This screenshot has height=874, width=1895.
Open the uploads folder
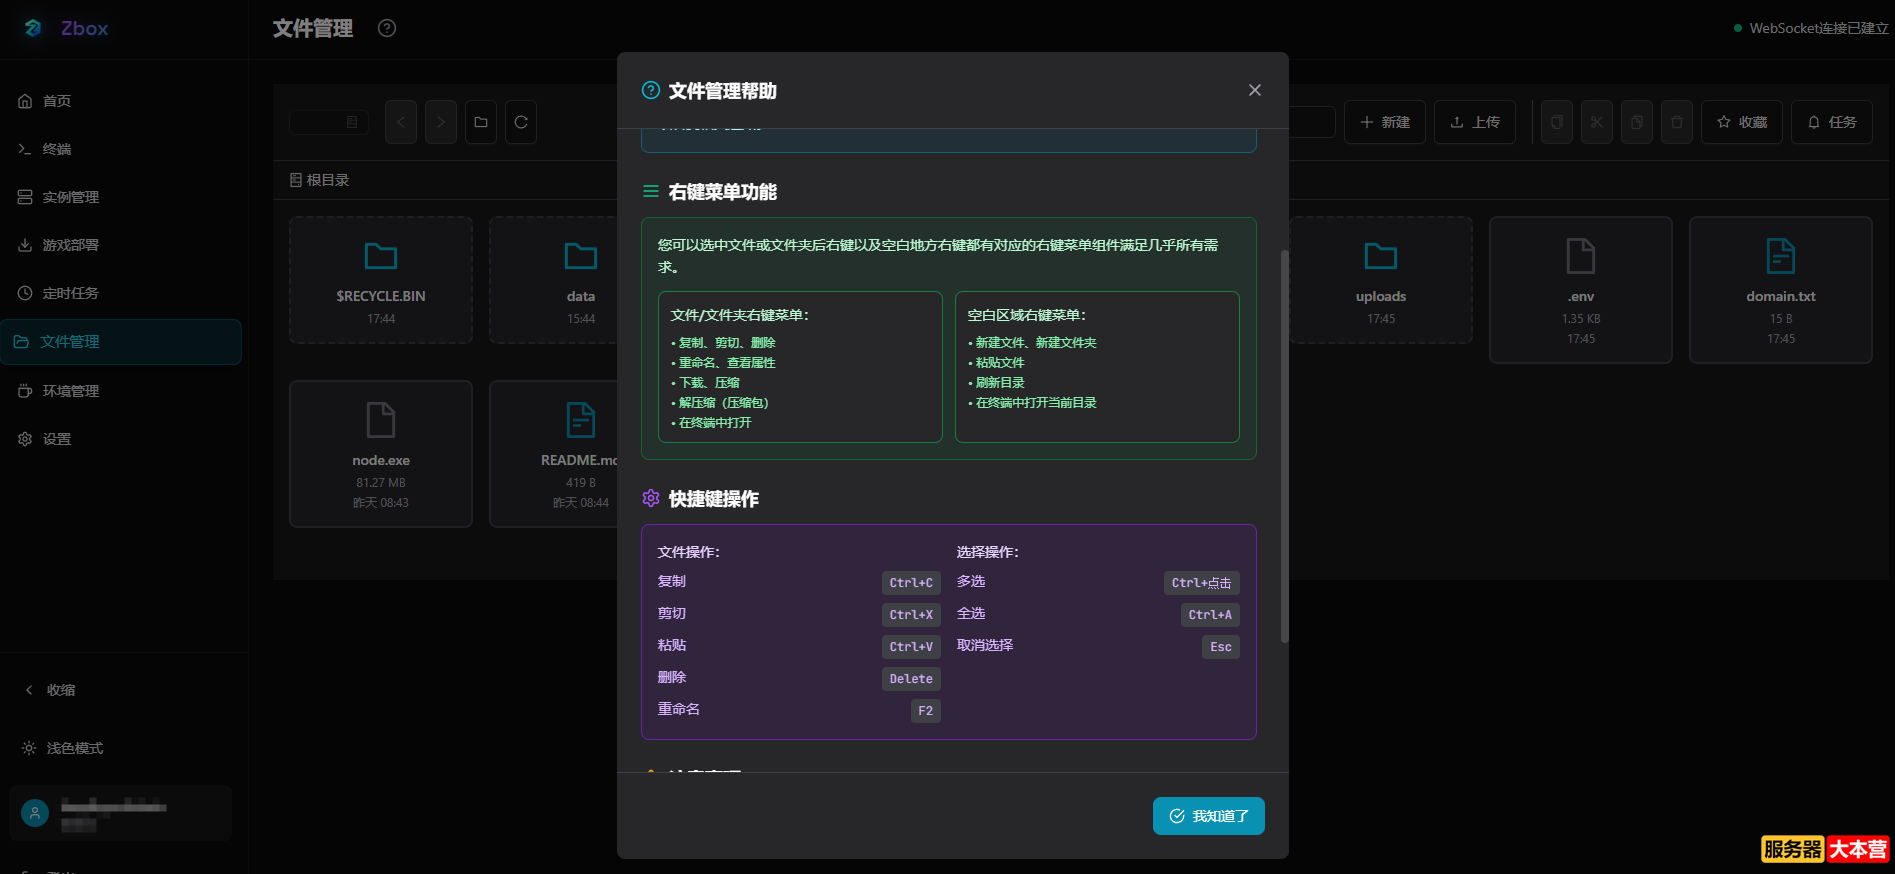1381,280
